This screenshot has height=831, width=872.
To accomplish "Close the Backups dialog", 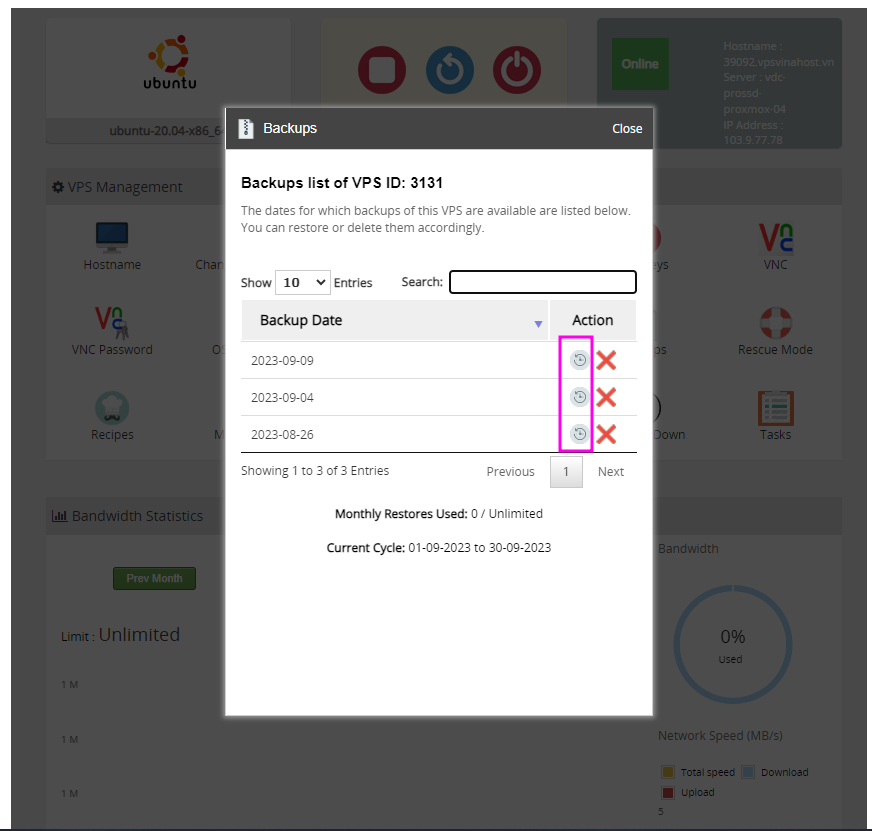I will pyautogui.click(x=627, y=128).
